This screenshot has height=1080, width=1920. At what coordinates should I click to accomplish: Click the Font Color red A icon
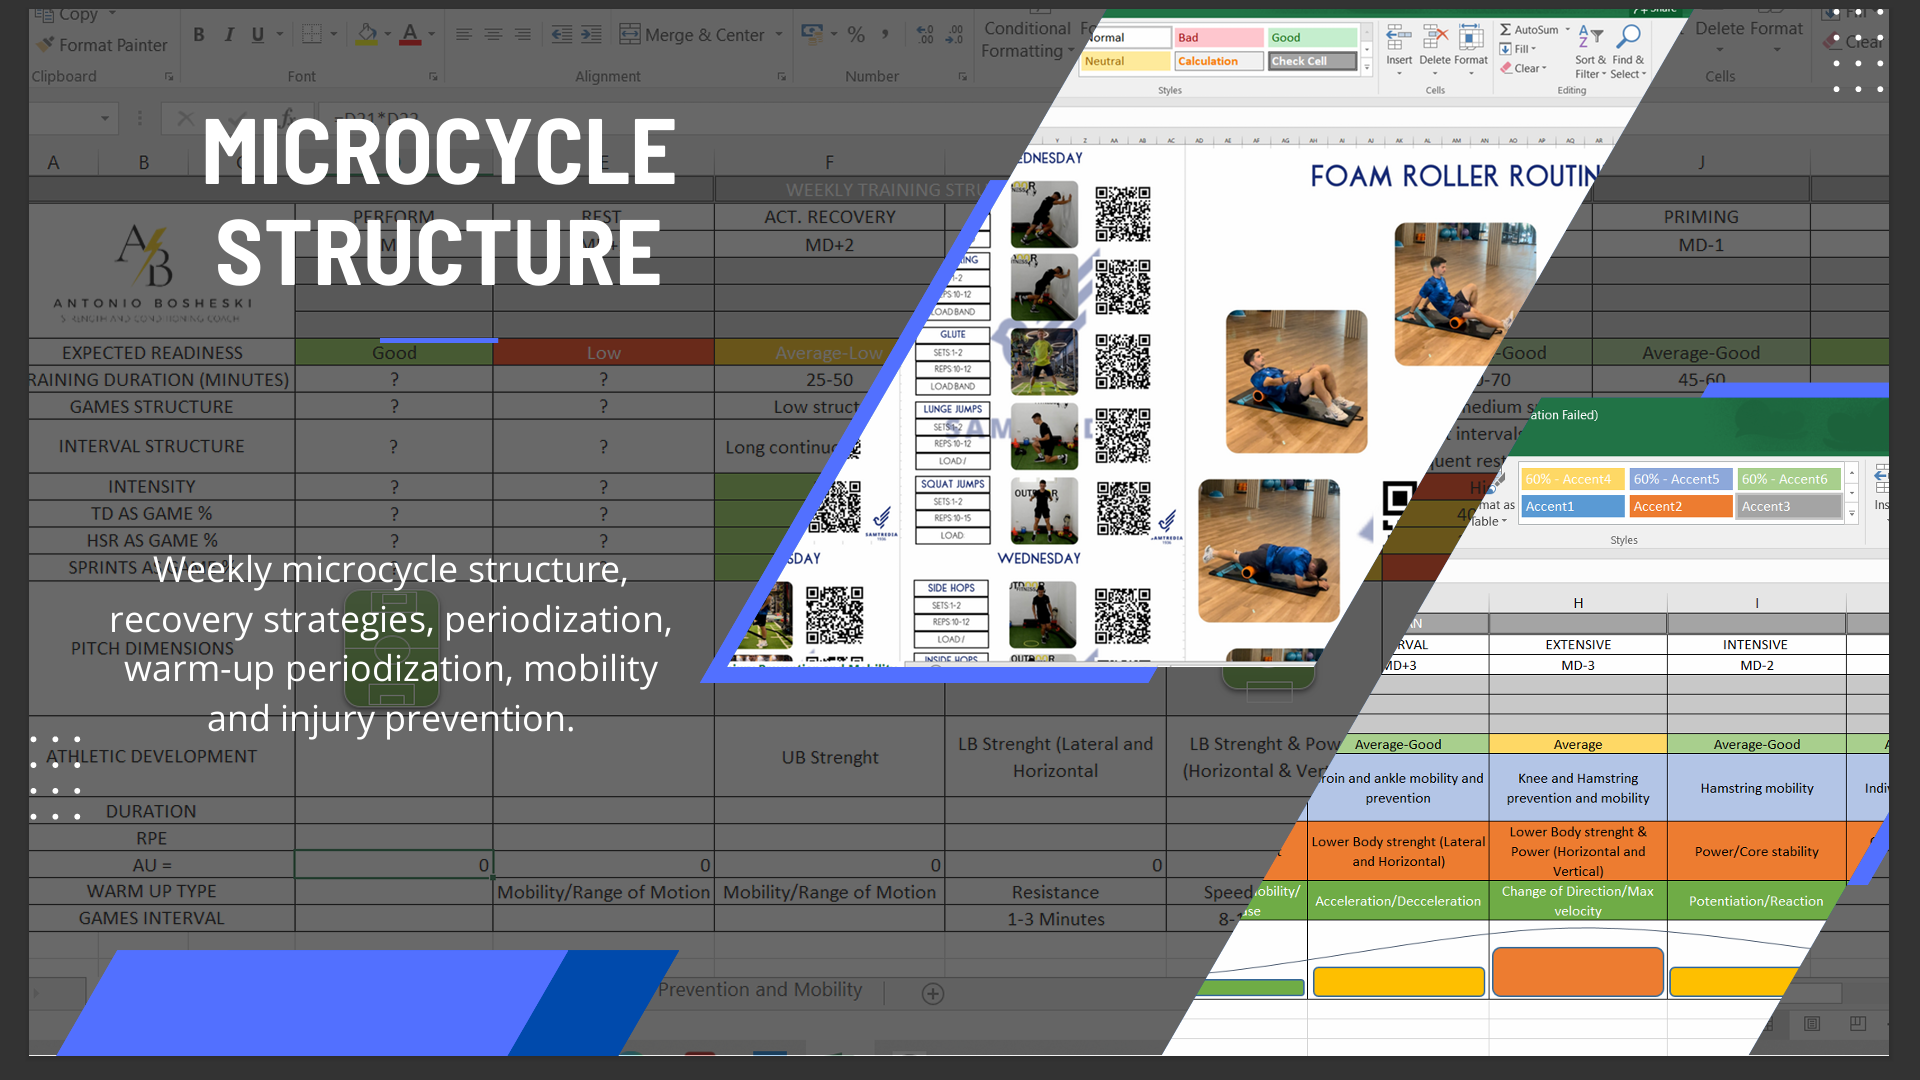(x=410, y=35)
